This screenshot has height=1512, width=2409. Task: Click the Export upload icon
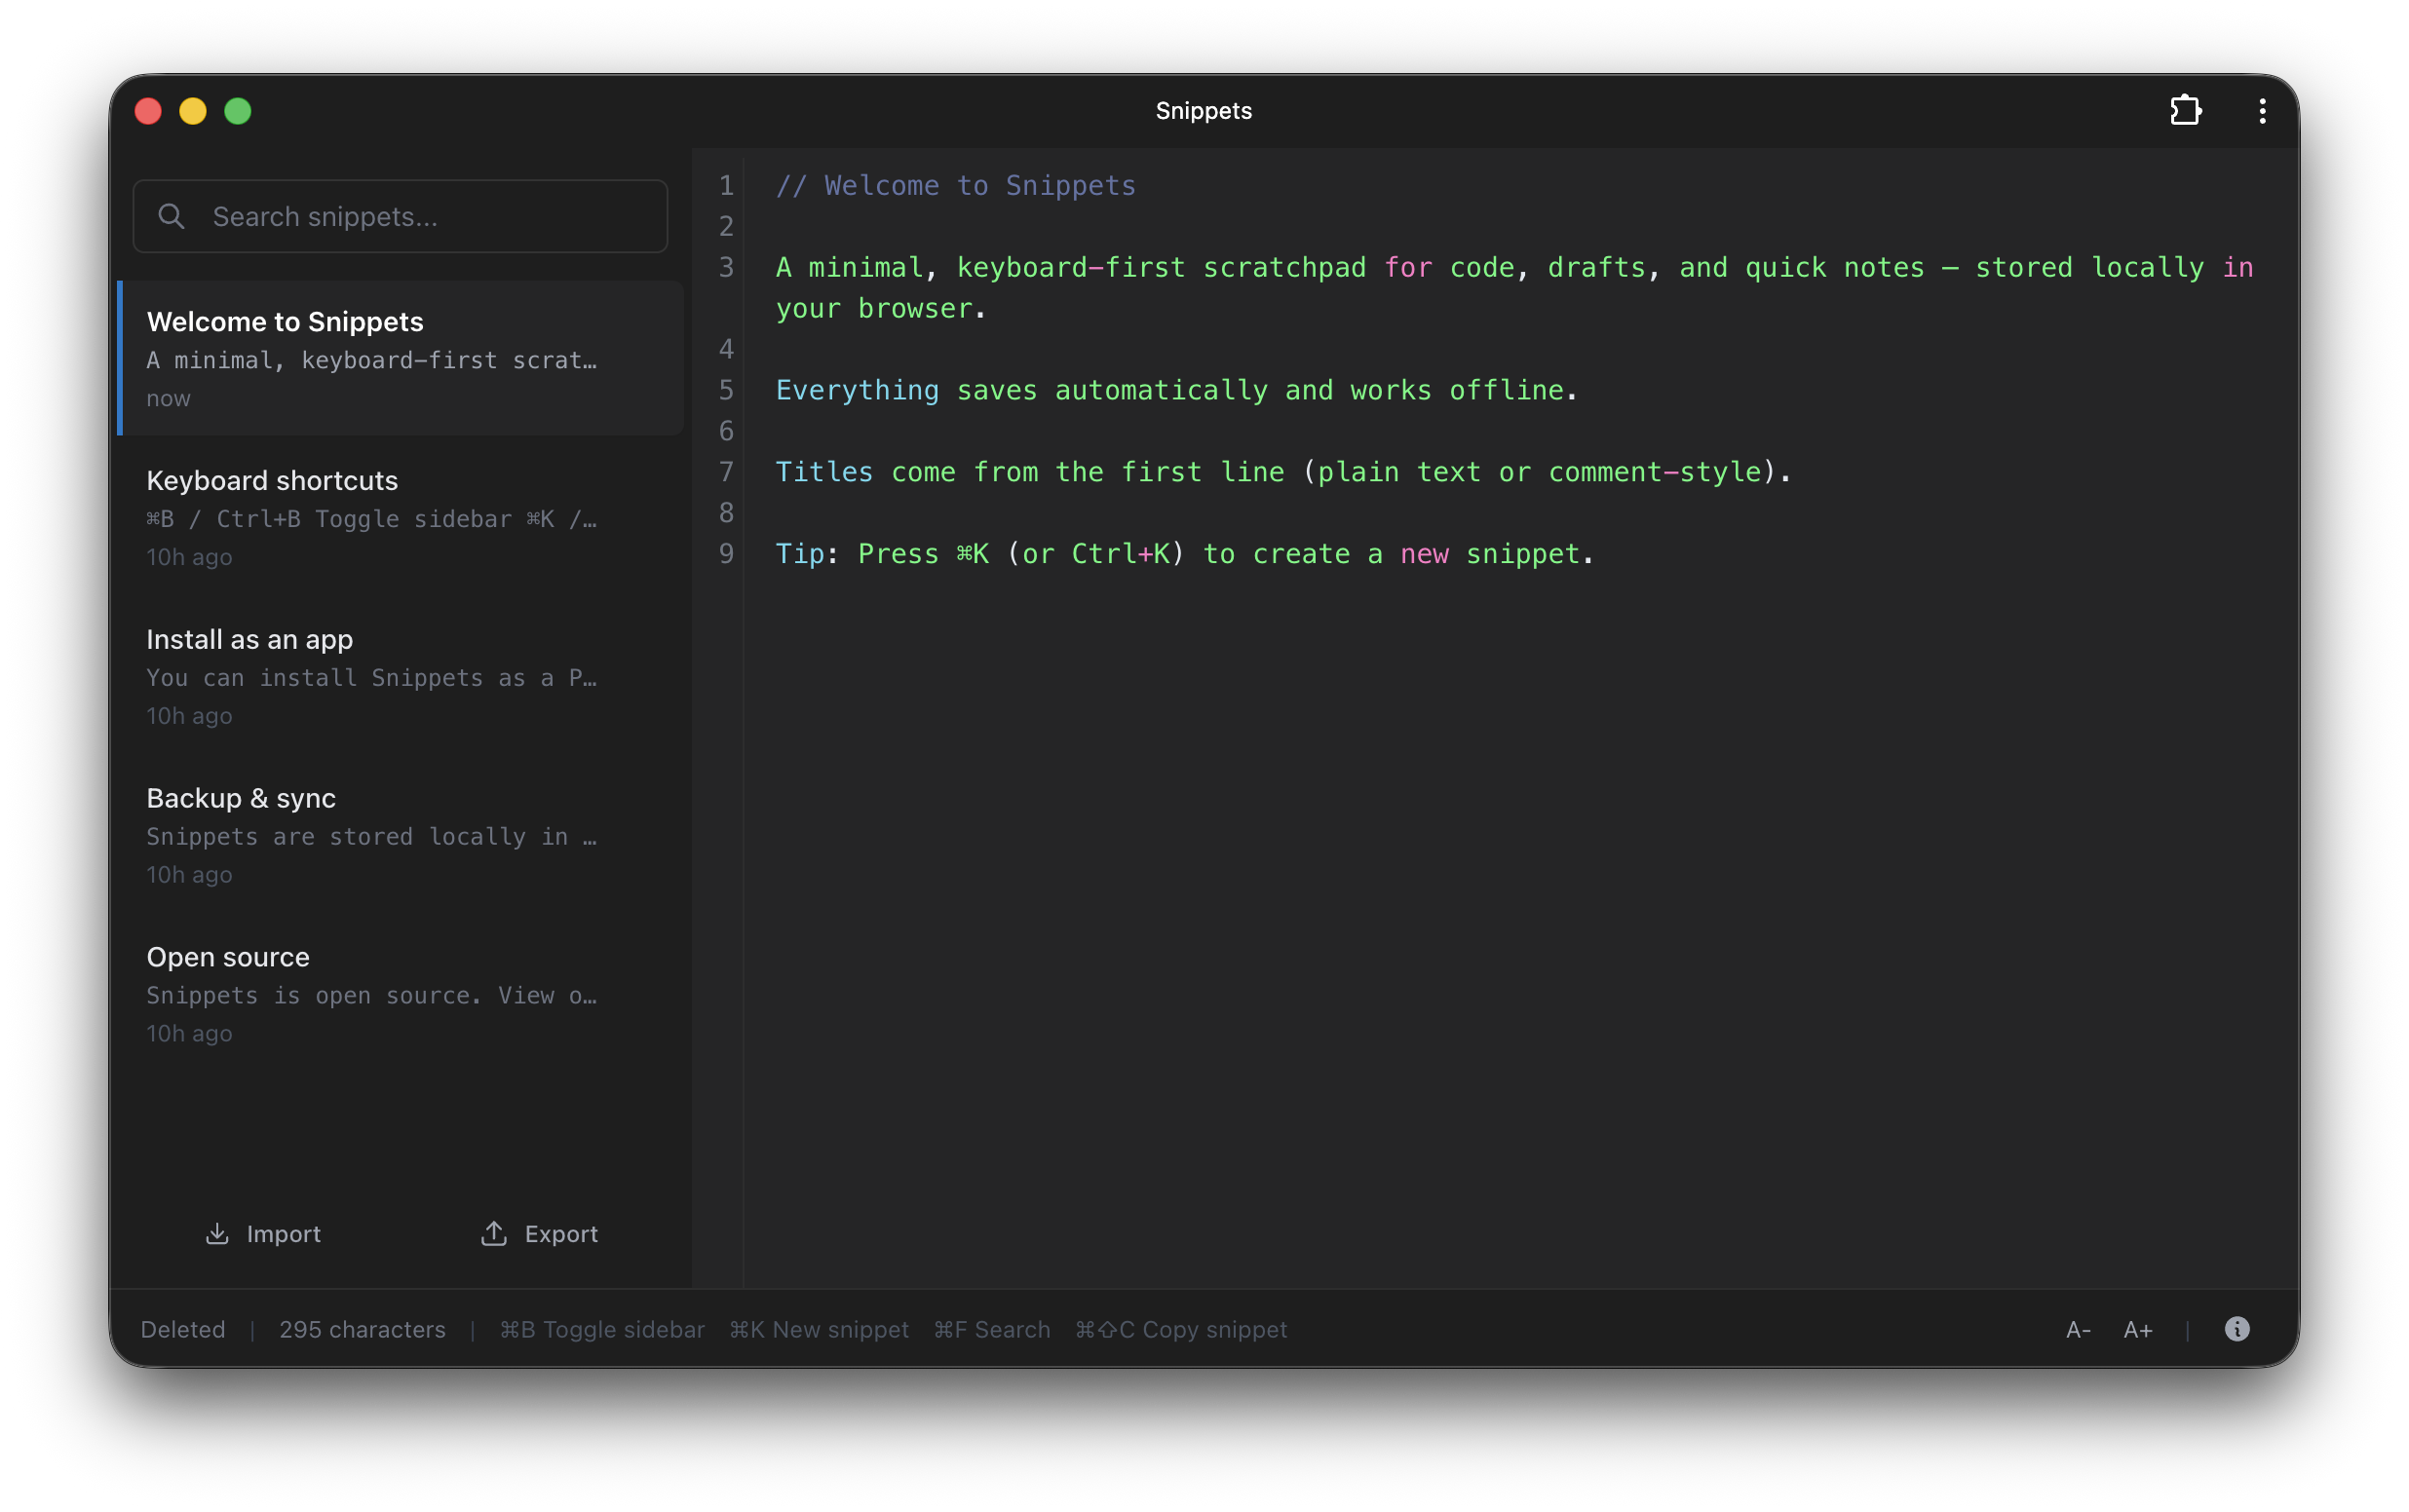pyautogui.click(x=494, y=1233)
